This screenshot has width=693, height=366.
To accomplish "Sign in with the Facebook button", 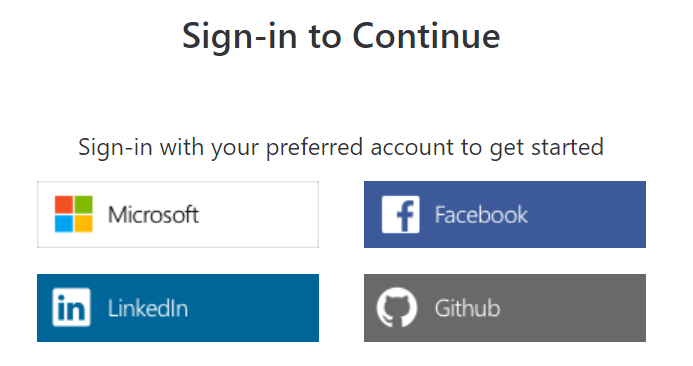I will pos(505,214).
